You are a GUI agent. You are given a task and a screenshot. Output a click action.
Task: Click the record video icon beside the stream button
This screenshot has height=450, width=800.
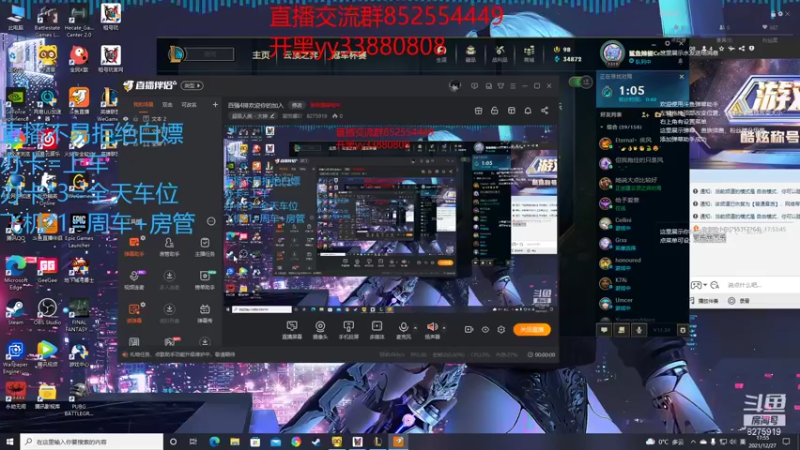tap(468, 330)
